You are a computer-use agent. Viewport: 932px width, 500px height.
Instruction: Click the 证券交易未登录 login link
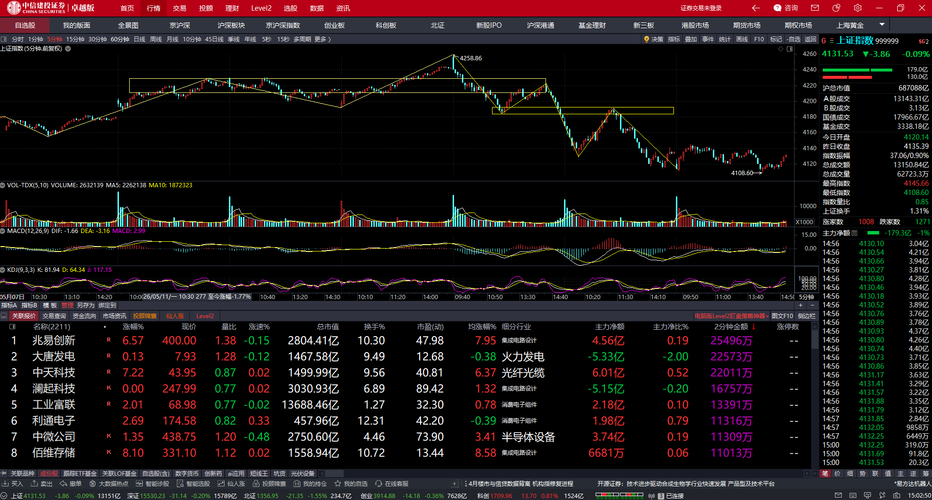[701, 8]
